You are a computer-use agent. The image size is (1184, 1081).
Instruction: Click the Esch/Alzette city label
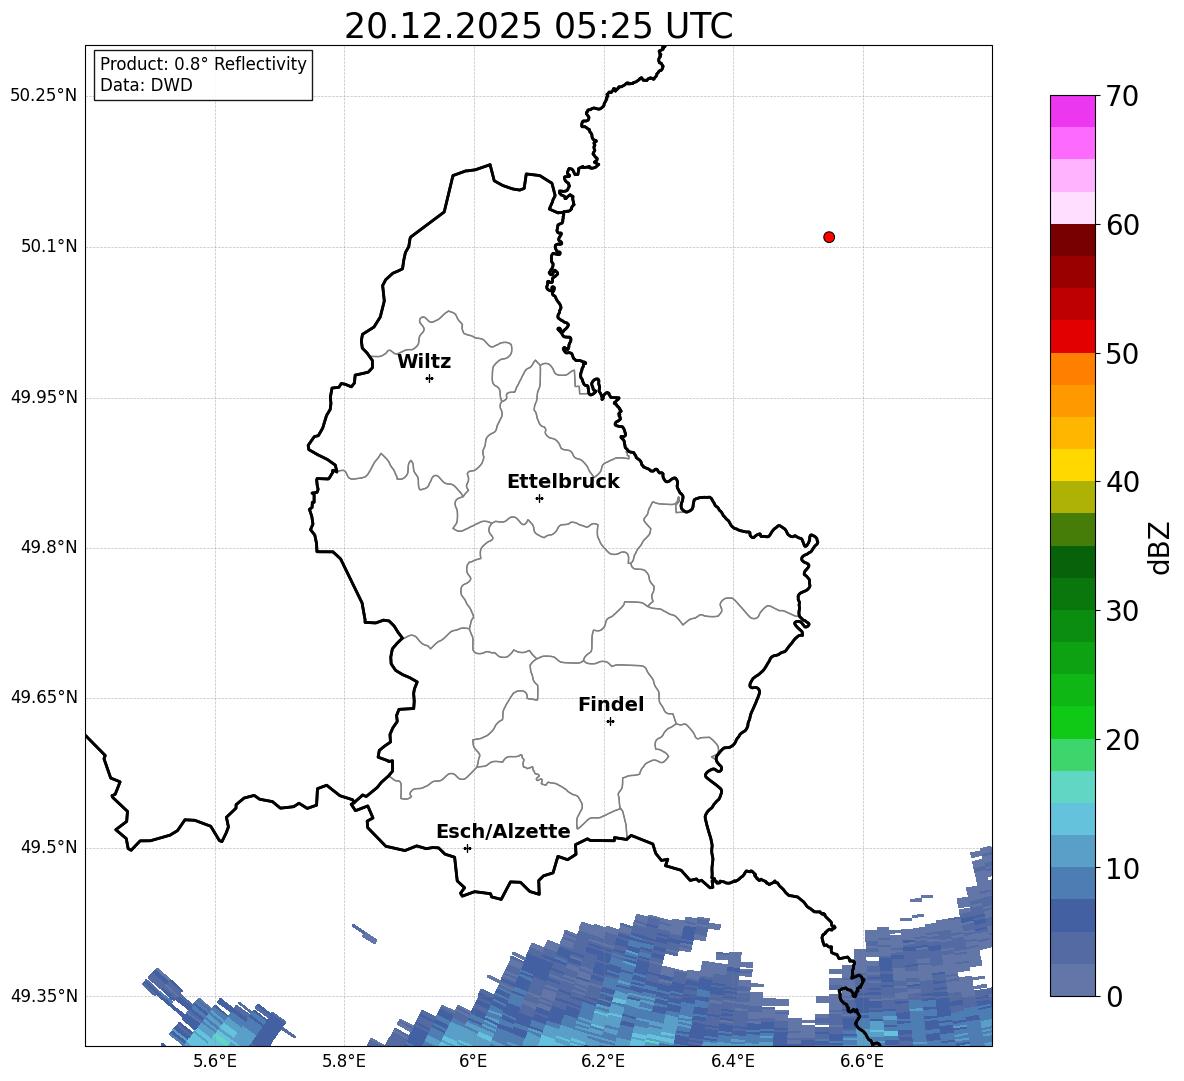(503, 831)
